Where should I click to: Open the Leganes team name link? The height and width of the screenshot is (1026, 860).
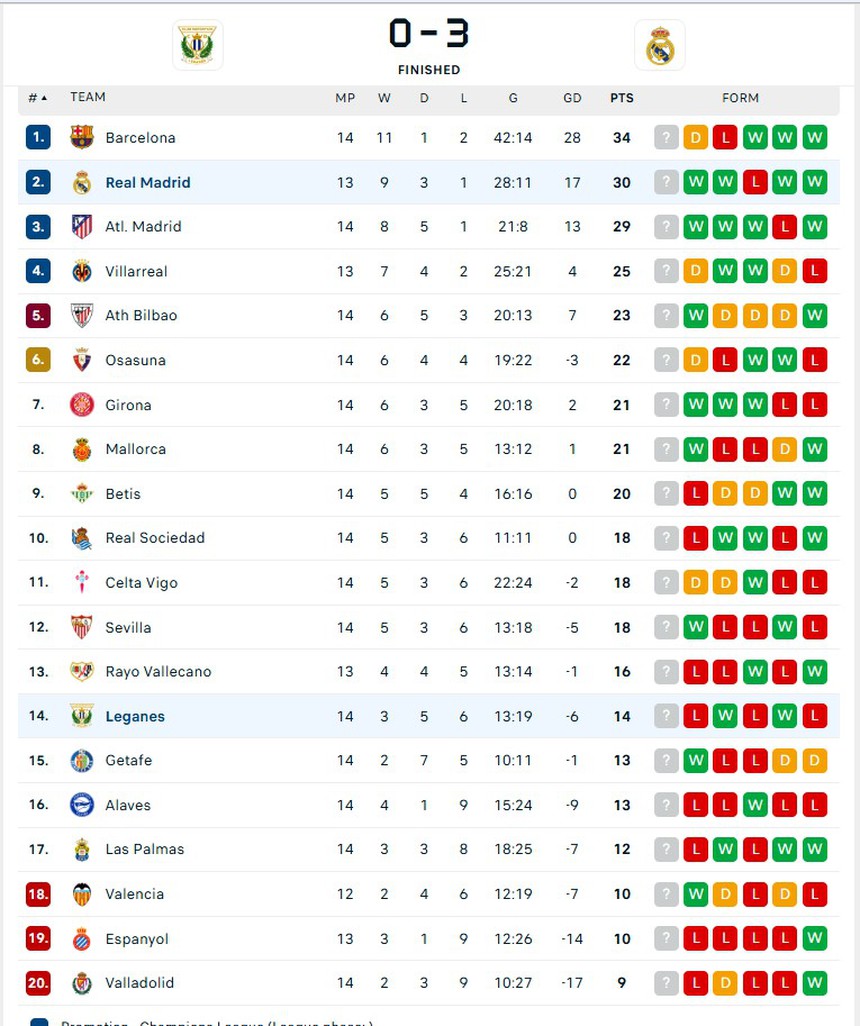tap(135, 716)
